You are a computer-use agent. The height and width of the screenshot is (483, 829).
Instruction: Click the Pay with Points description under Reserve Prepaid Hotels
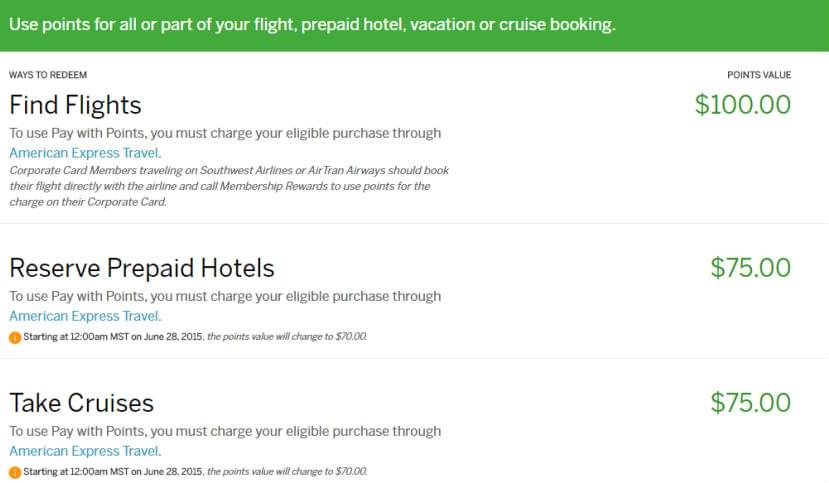tap(225, 296)
